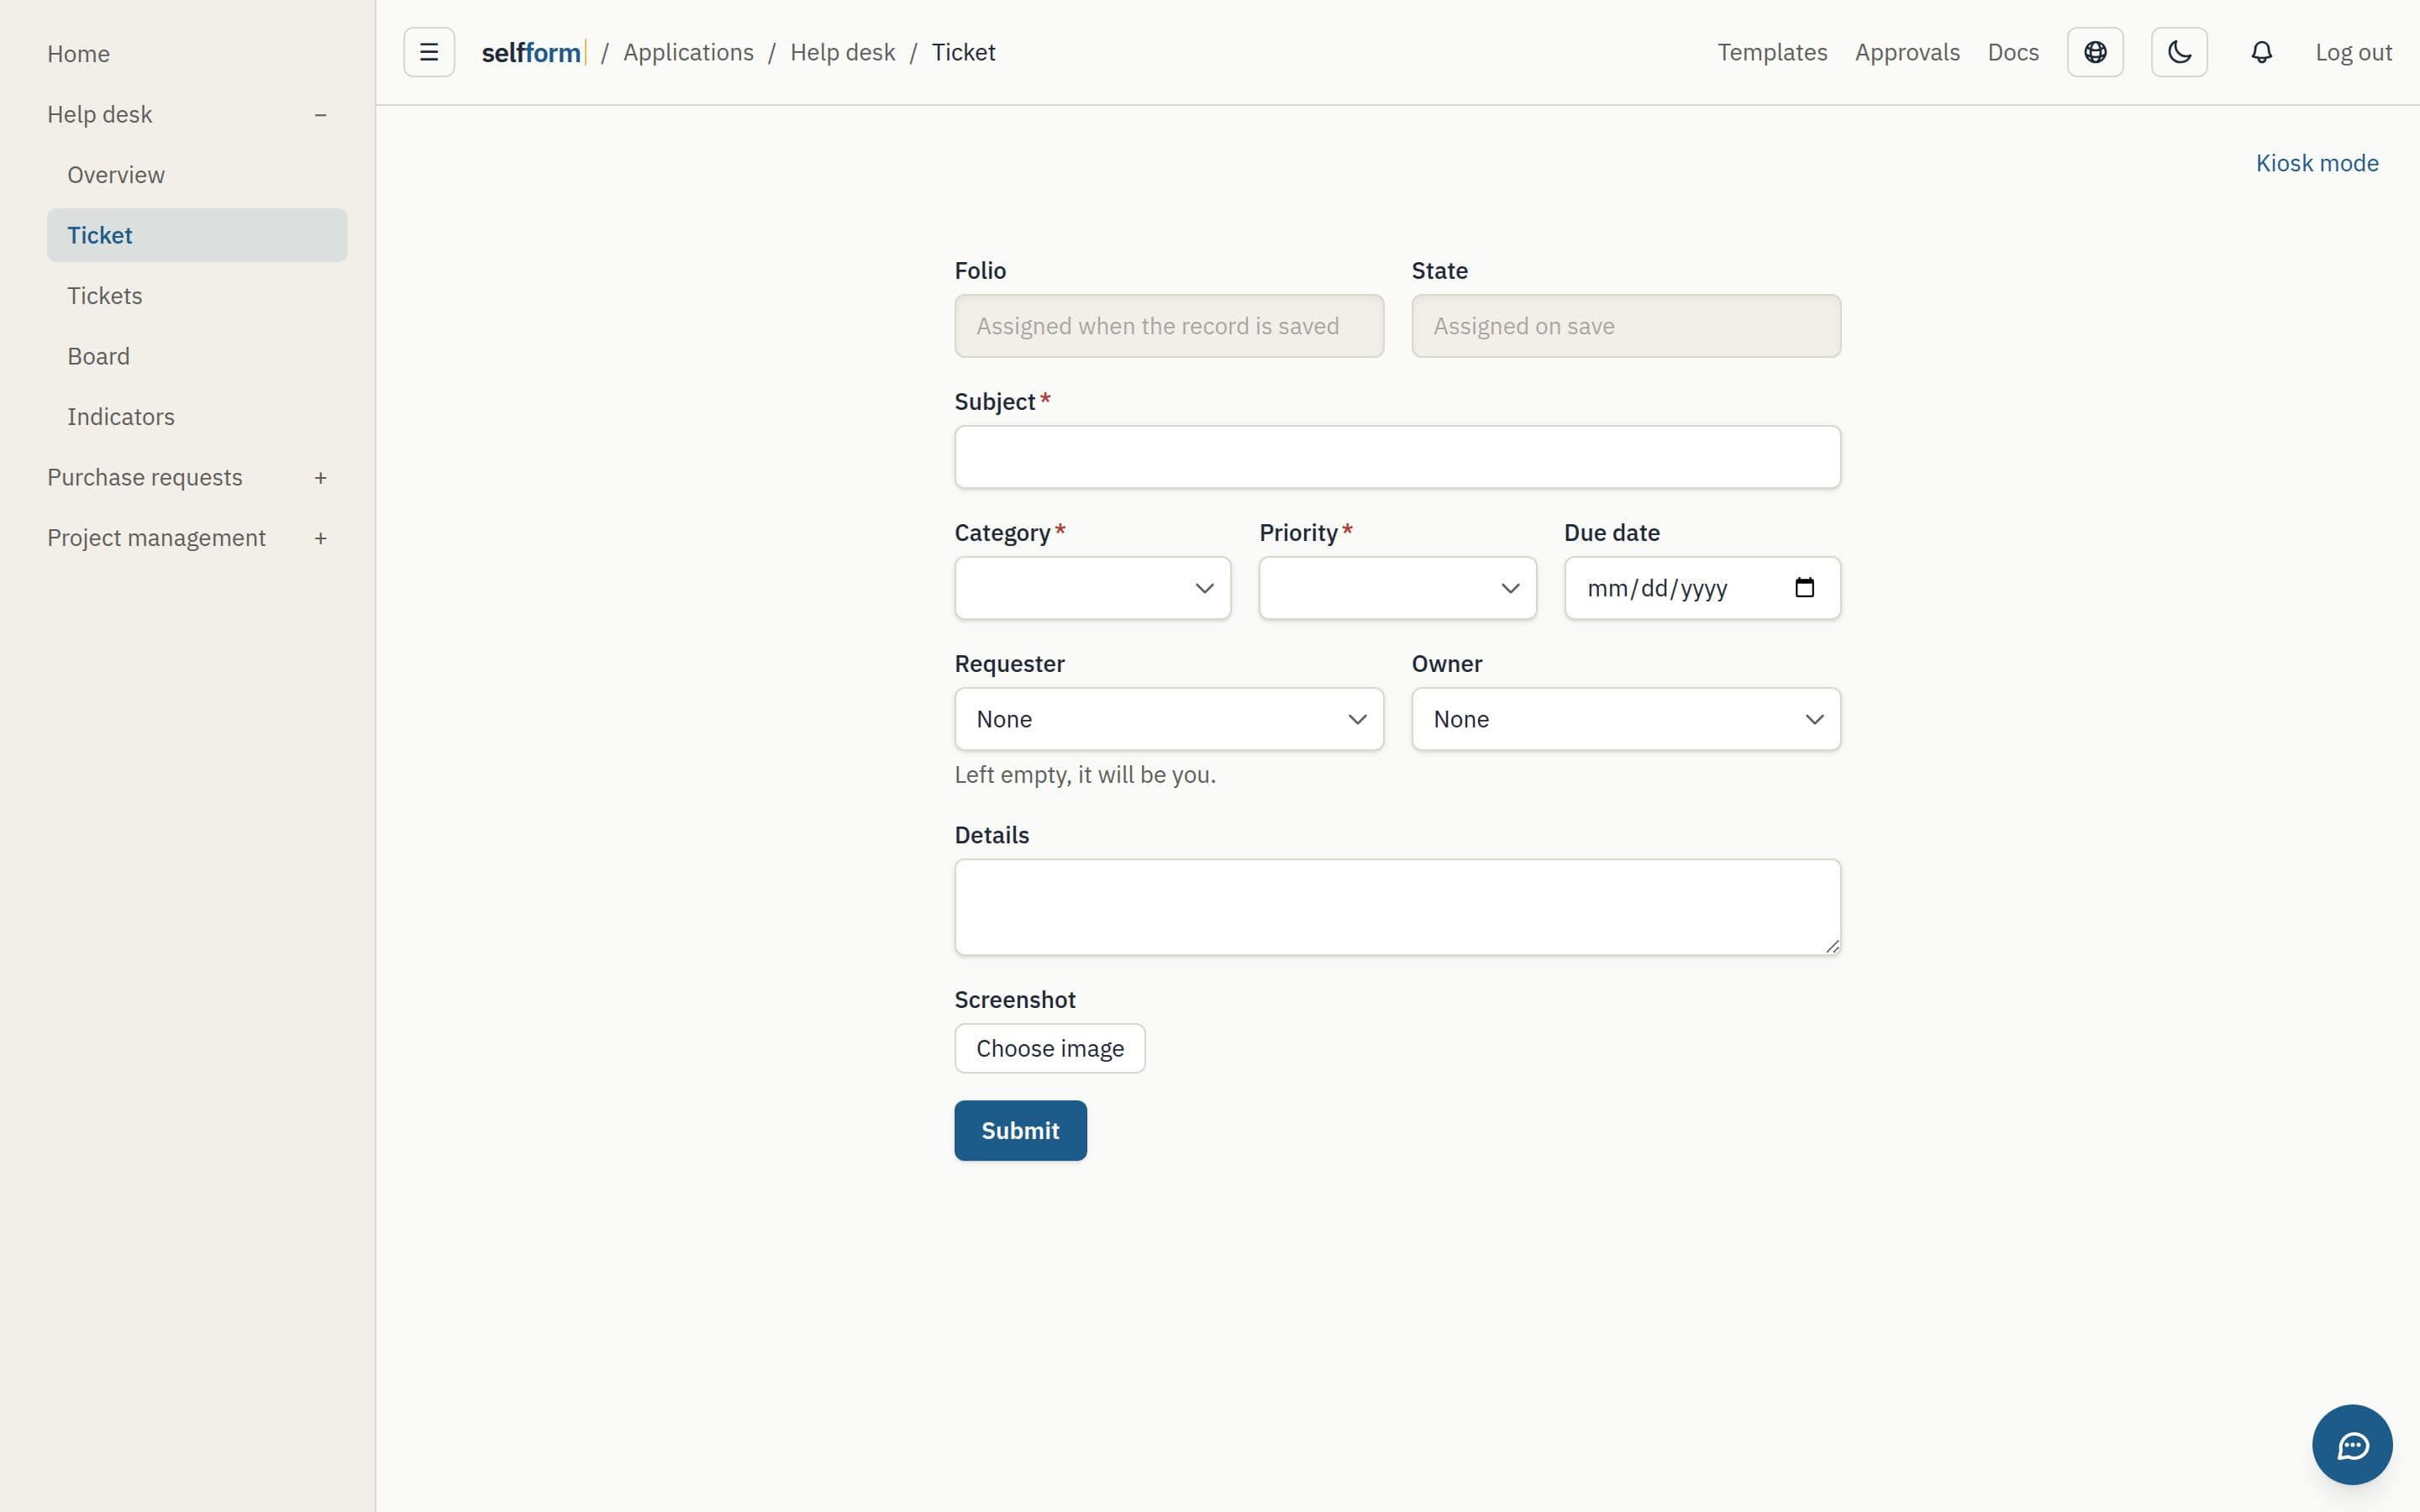Focus the Subject input field

[x=1397, y=457]
